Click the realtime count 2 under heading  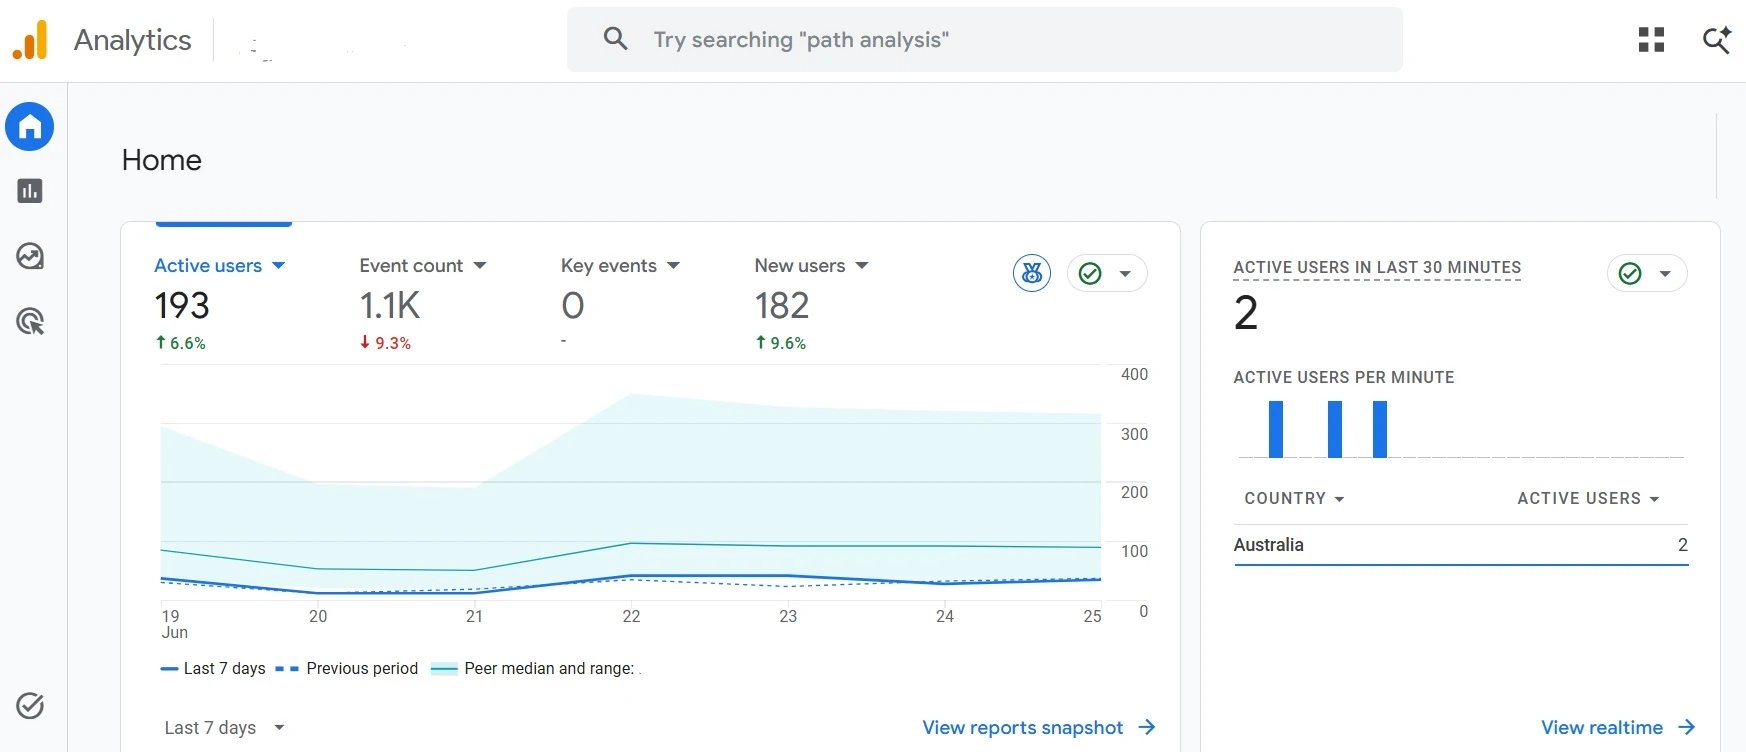click(1246, 313)
